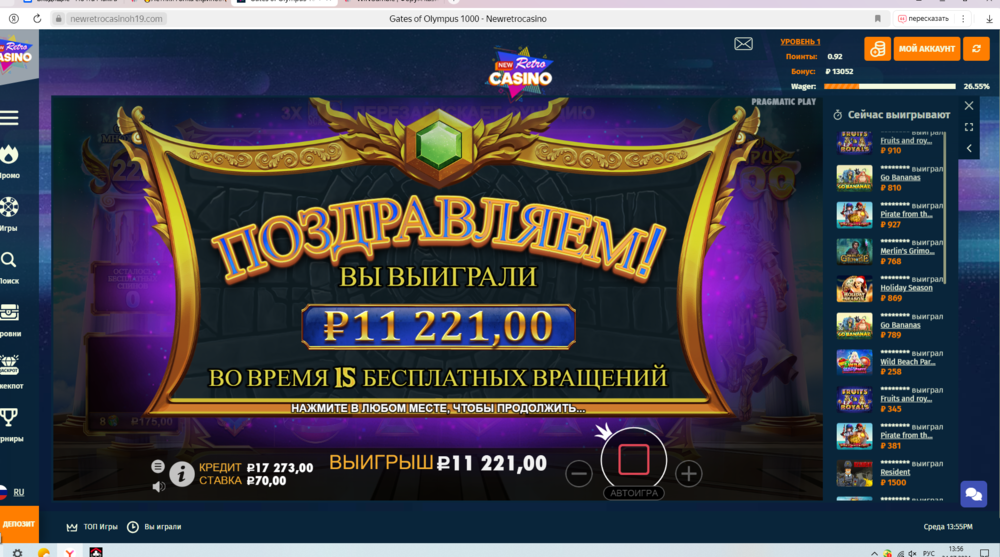This screenshot has height=557, width=1000.
Task: Decrease the bet with minus button
Action: (578, 473)
